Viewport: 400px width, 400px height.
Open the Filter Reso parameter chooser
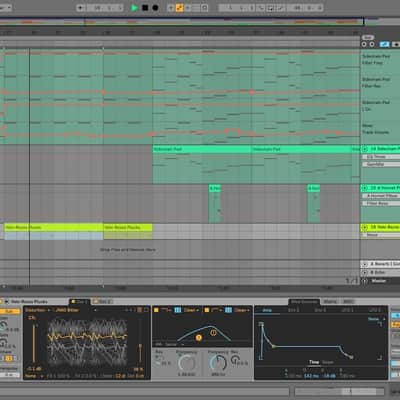pos(381,203)
